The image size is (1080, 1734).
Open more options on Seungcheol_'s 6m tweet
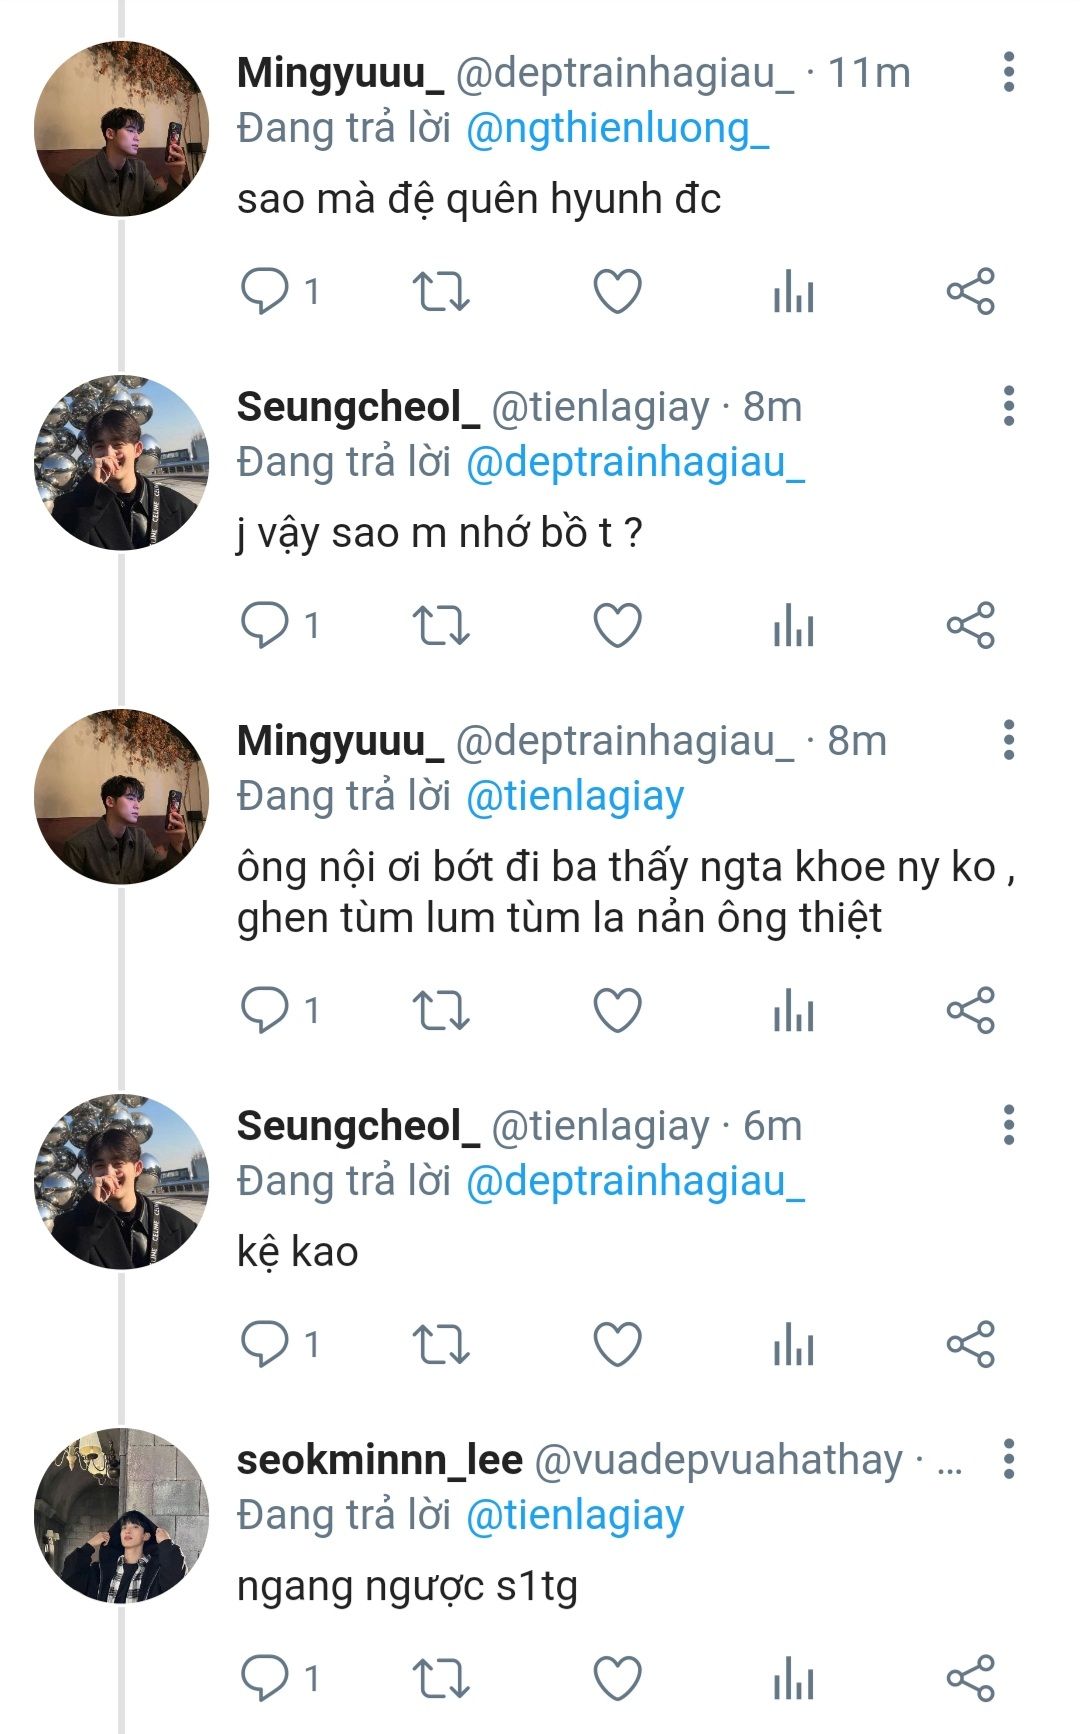(x=1009, y=1125)
